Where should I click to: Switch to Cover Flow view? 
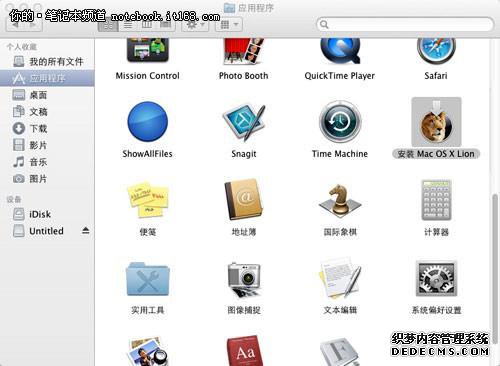point(166,25)
